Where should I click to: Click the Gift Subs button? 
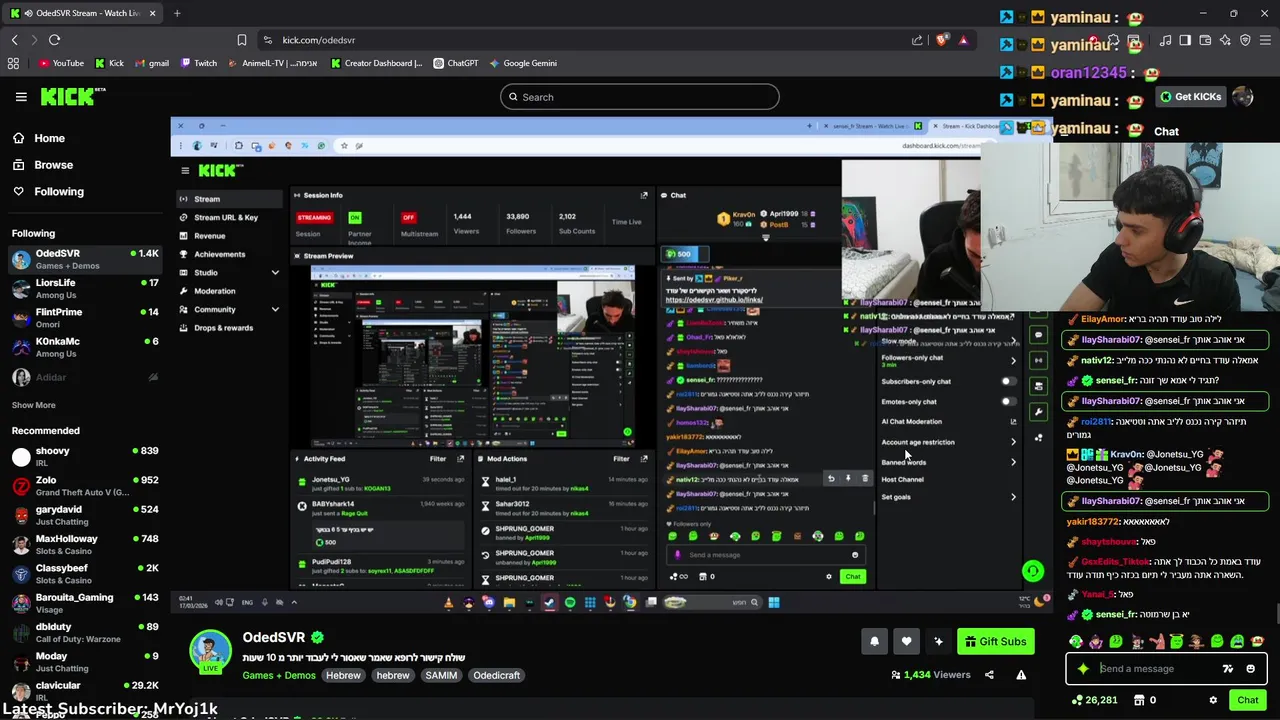point(995,642)
